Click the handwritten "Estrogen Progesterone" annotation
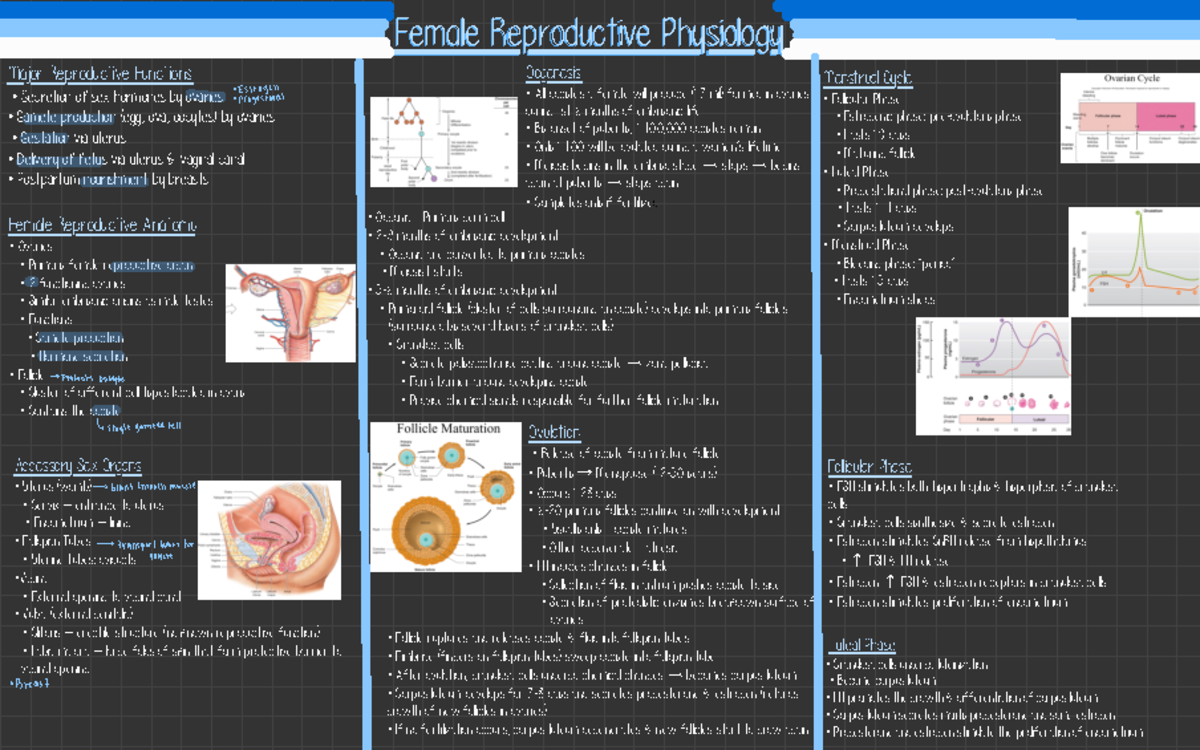This screenshot has width=1200, height=750. (x=258, y=94)
